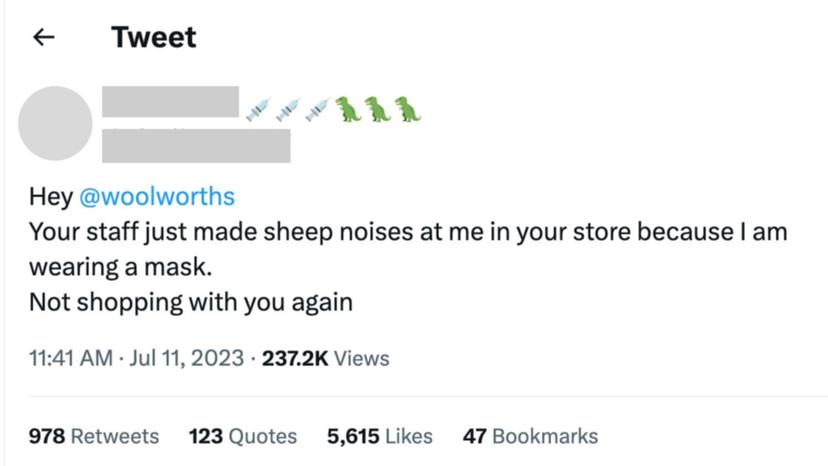The width and height of the screenshot is (828, 466).
Task: Click the middle syringe emoji
Action: point(288,108)
